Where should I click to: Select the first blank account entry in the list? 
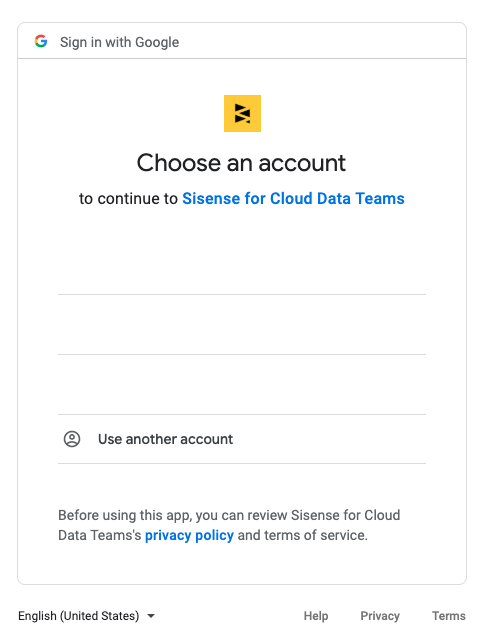click(x=242, y=264)
